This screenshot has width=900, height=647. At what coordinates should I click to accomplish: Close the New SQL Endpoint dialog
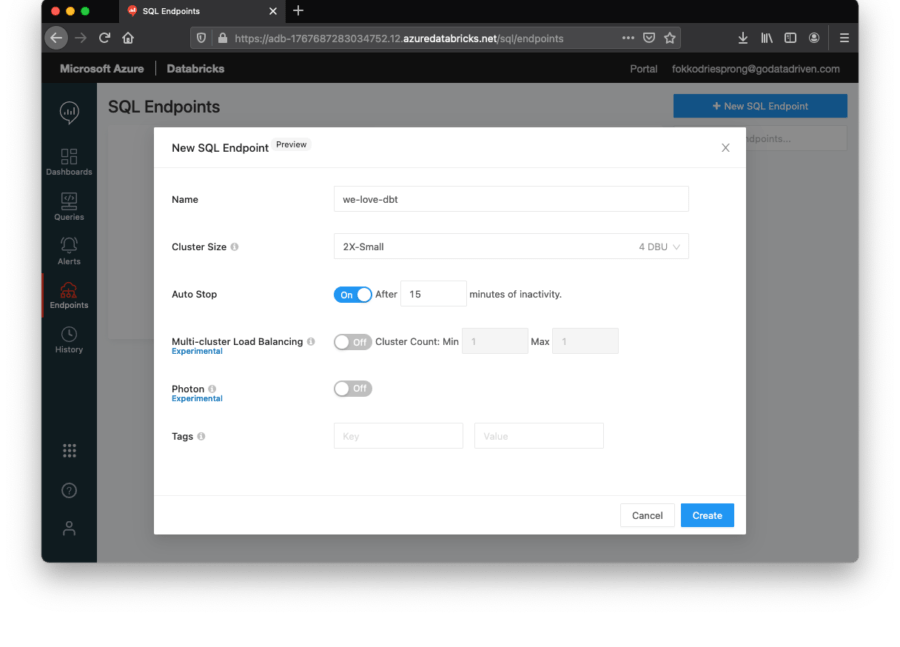pos(726,148)
